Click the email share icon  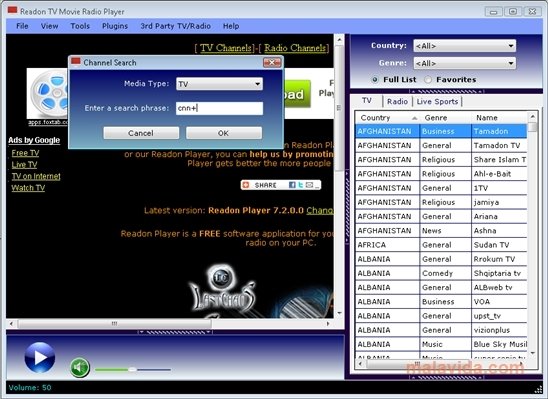pyautogui.click(x=309, y=185)
